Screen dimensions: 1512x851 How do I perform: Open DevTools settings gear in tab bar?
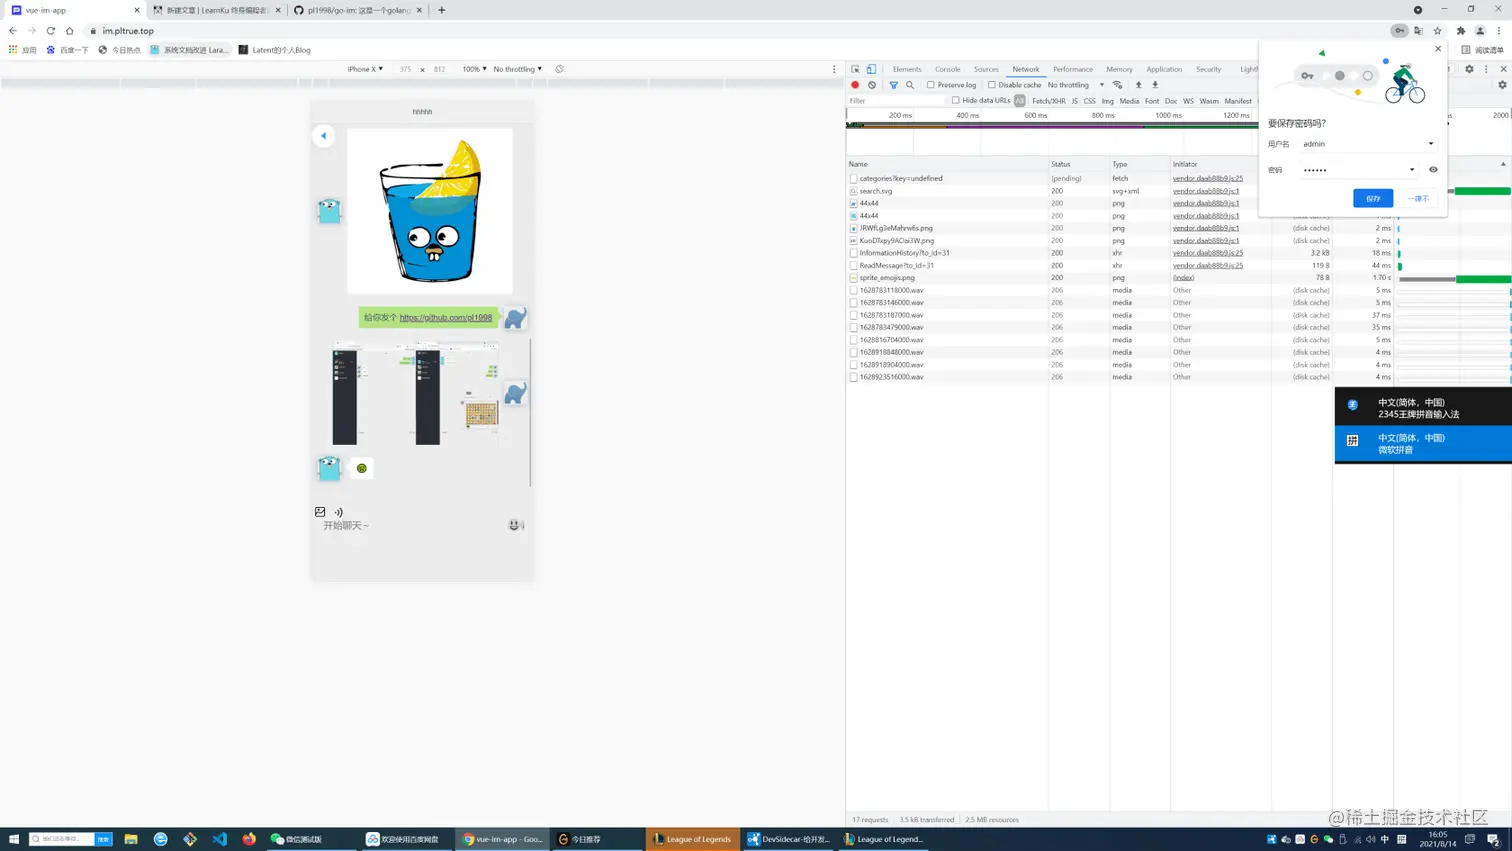[1469, 69]
